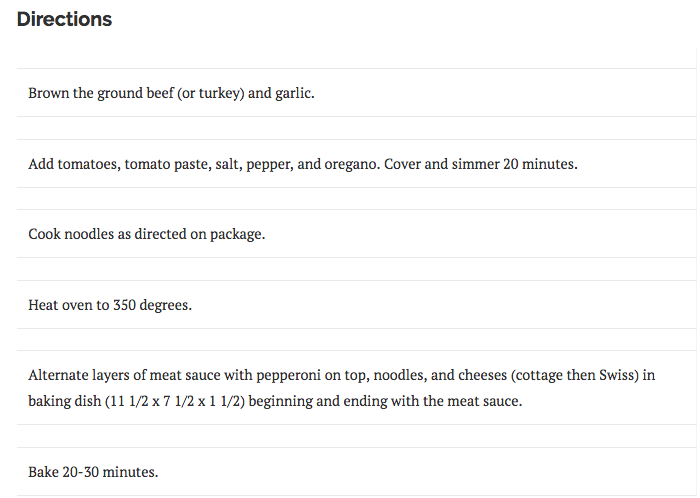Click the line starting with Alternate layers

(x=341, y=376)
